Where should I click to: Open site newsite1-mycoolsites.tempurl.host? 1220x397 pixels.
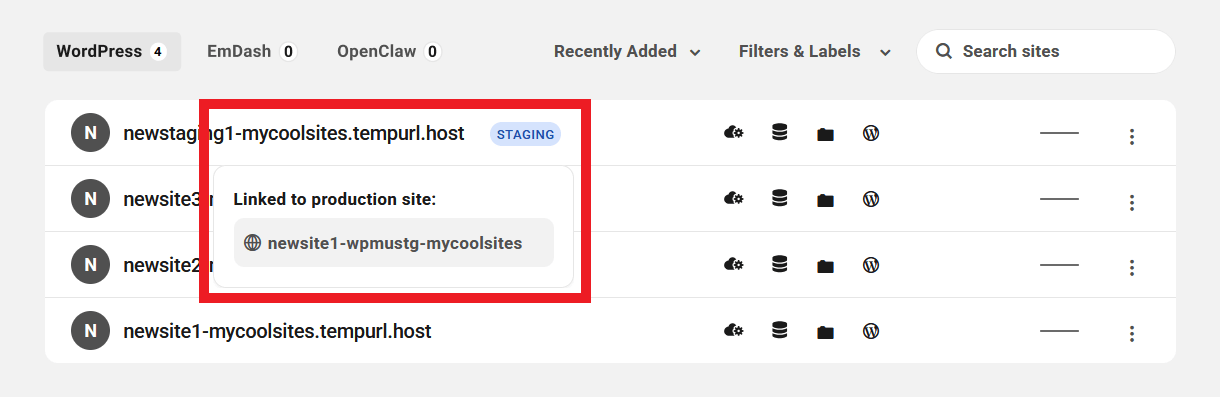click(277, 331)
